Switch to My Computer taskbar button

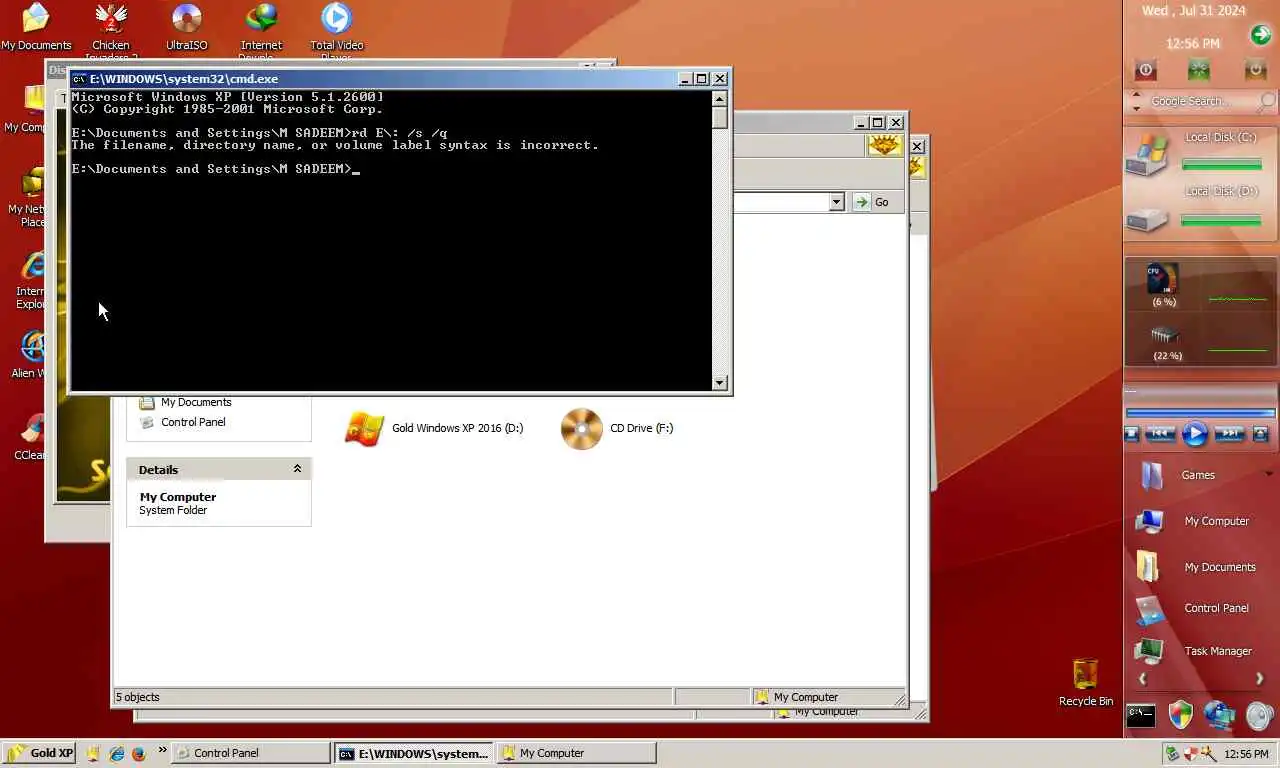(577, 753)
